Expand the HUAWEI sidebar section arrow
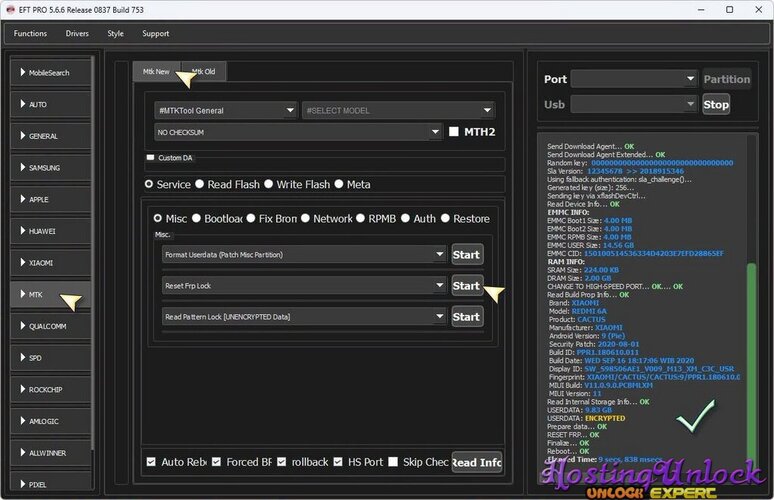The image size is (774, 500). 23,231
